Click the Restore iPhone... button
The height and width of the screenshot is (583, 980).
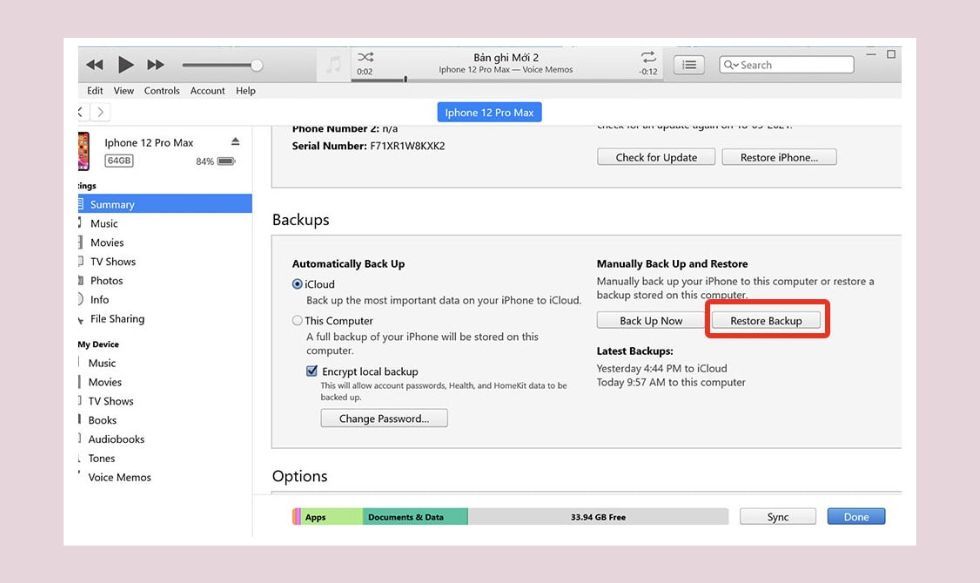(x=779, y=157)
